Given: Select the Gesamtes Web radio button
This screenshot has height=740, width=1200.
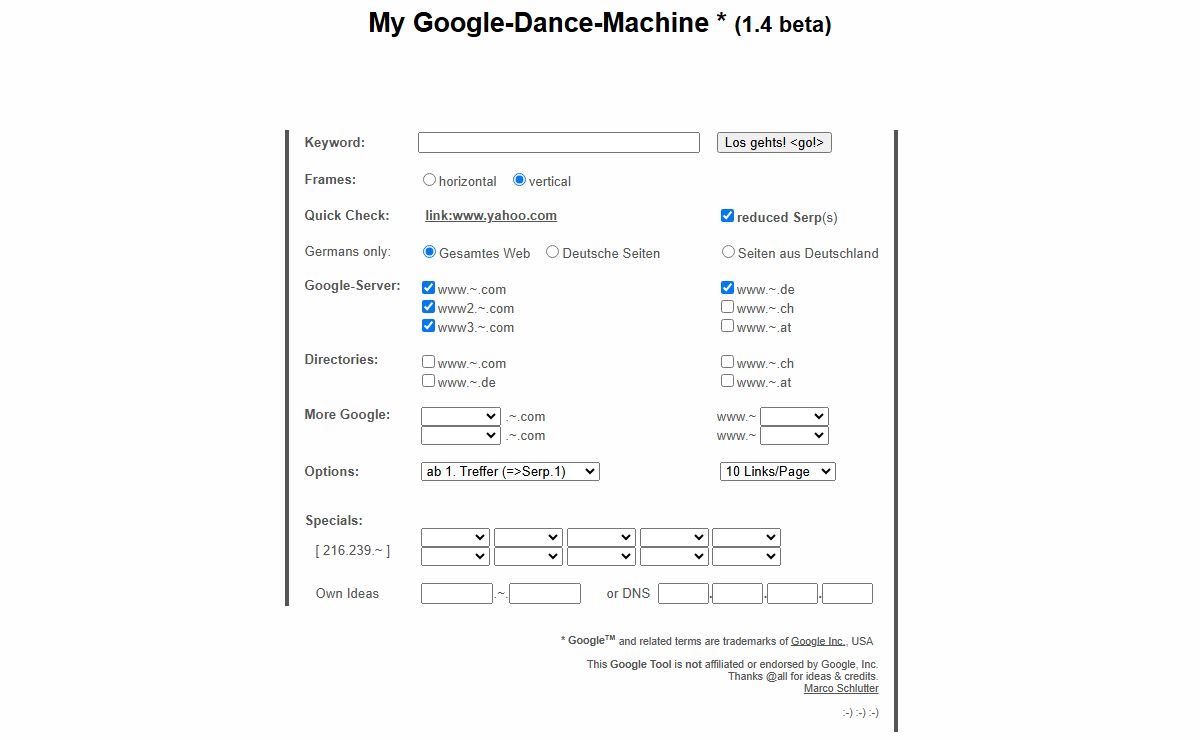Looking at the screenshot, I should (x=429, y=252).
